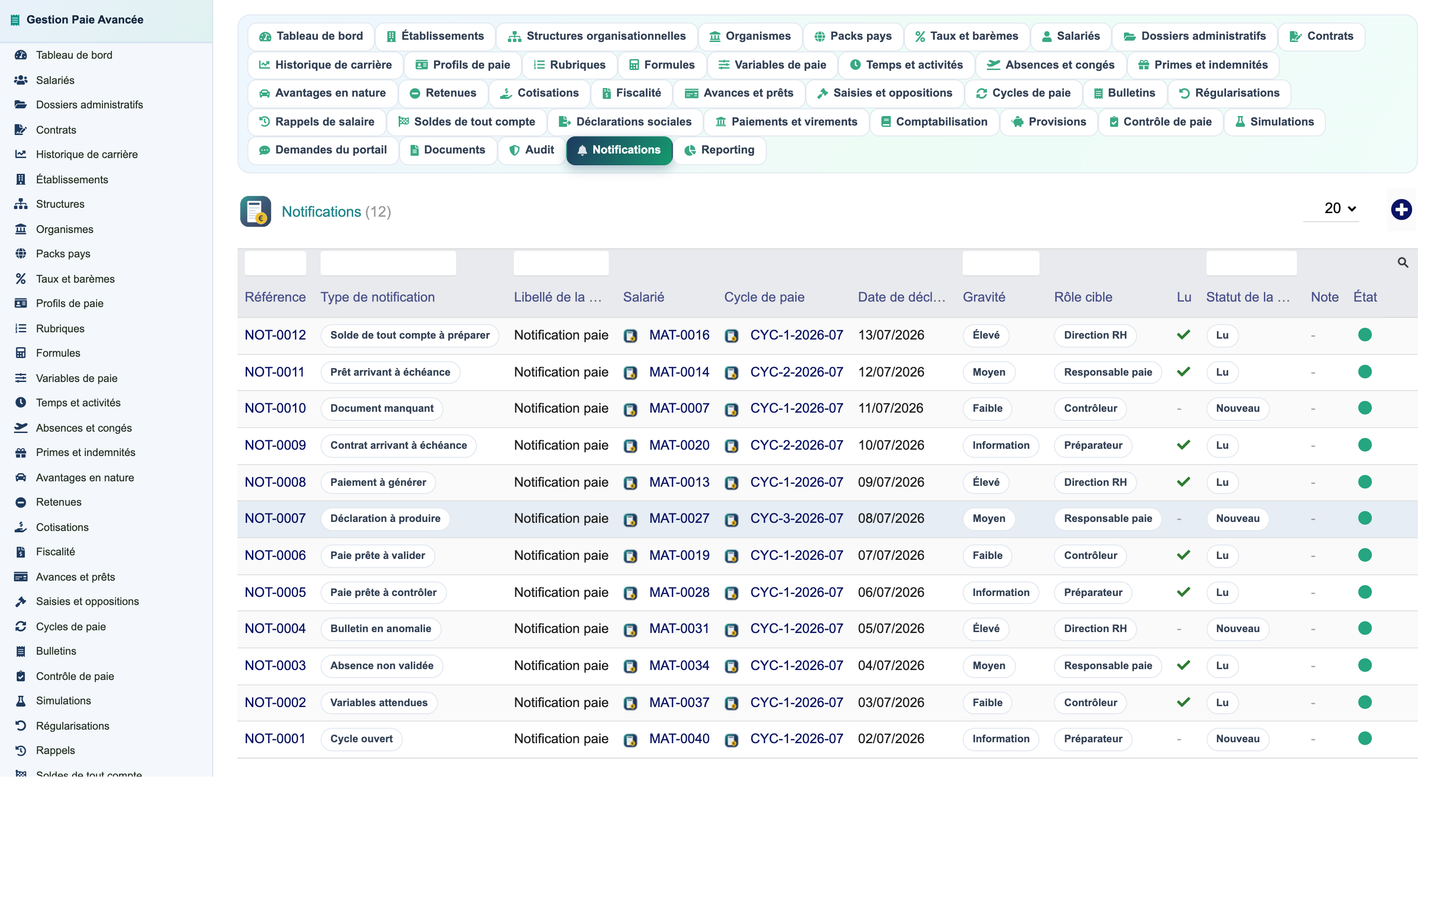Click the add notification plus icon
1445x903 pixels.
click(x=1401, y=209)
